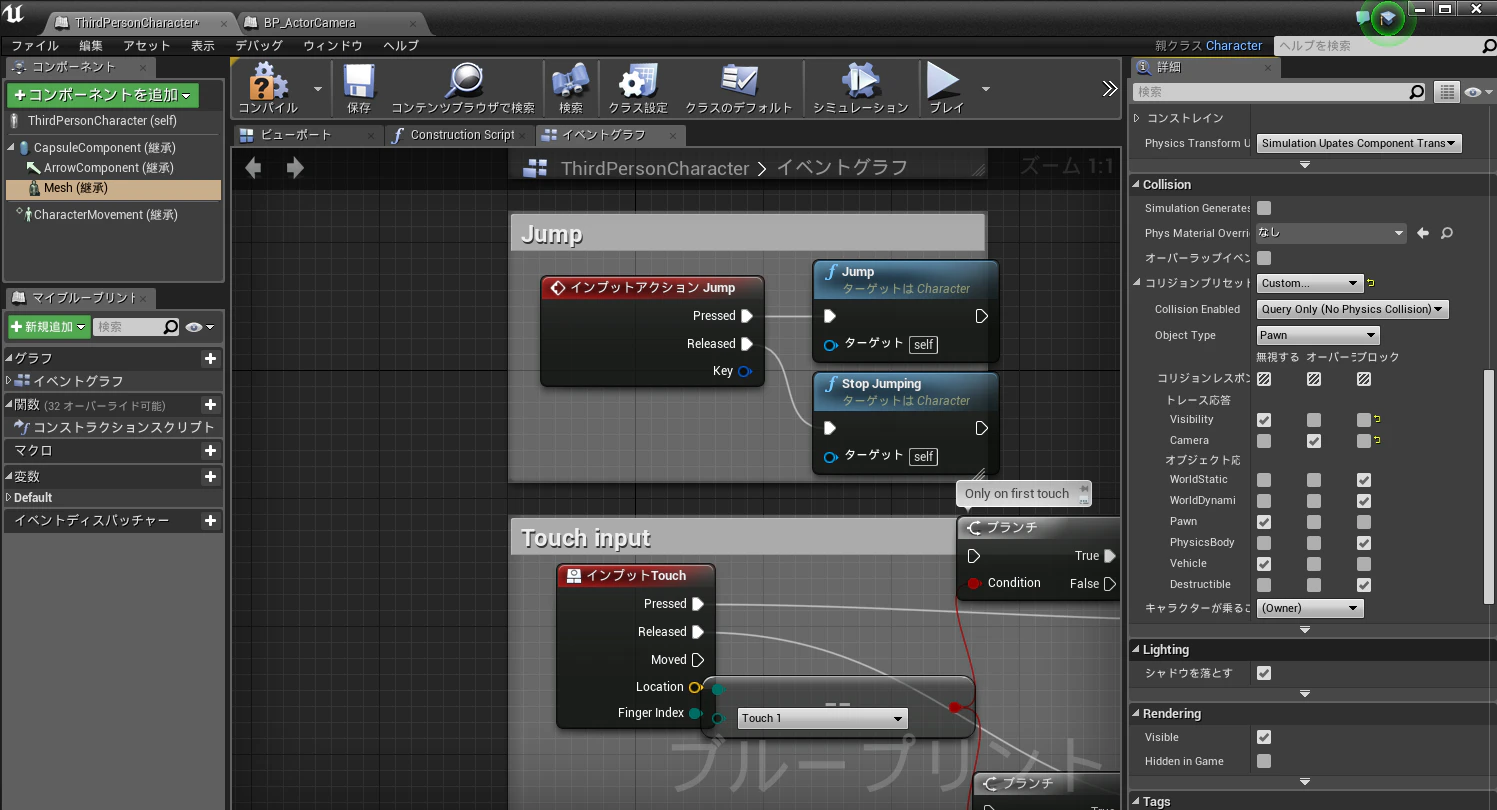Click the Save (保存) floppy disk icon
Image resolution: width=1497 pixels, height=810 pixels.
[x=358, y=82]
